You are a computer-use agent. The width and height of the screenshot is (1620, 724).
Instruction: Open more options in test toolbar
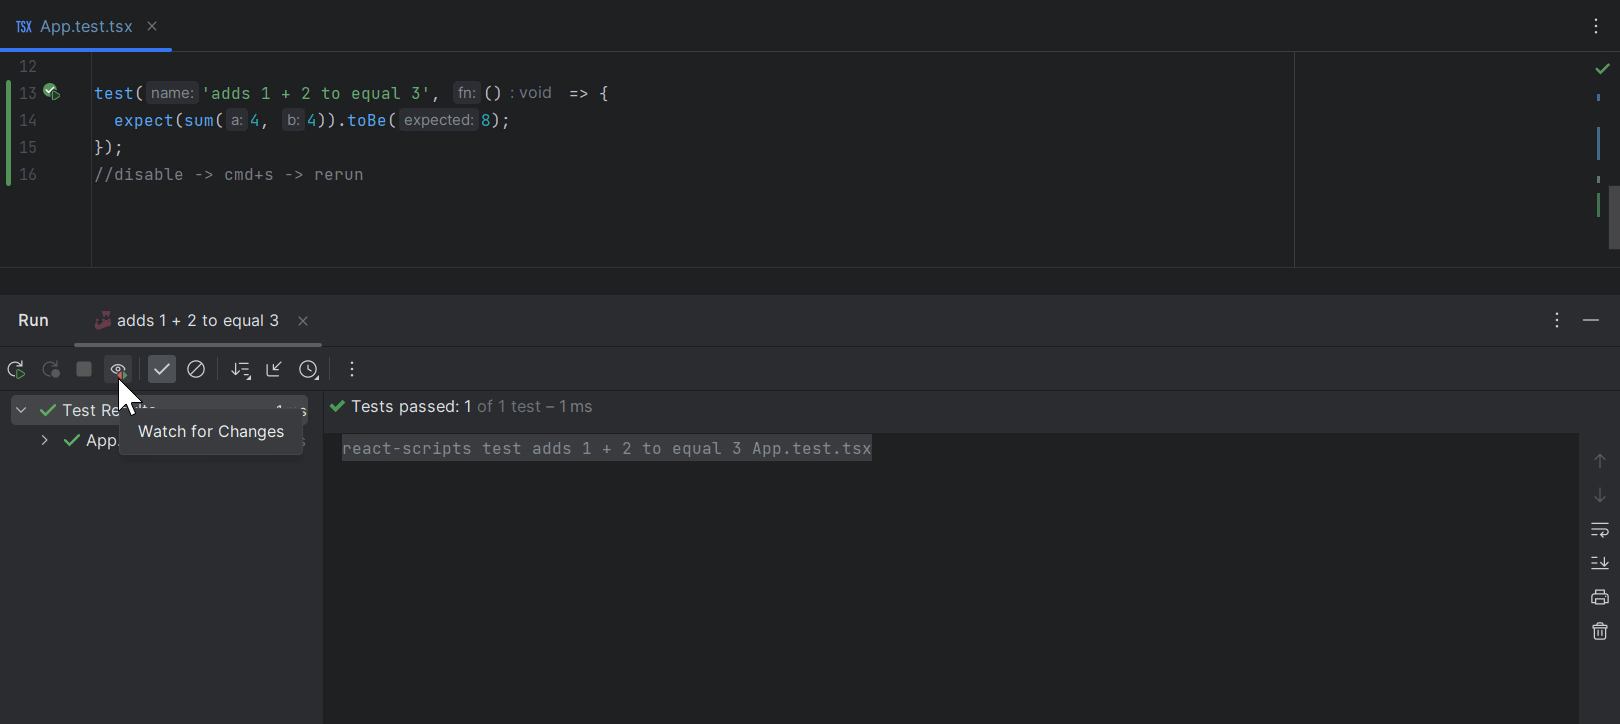pyautogui.click(x=352, y=370)
